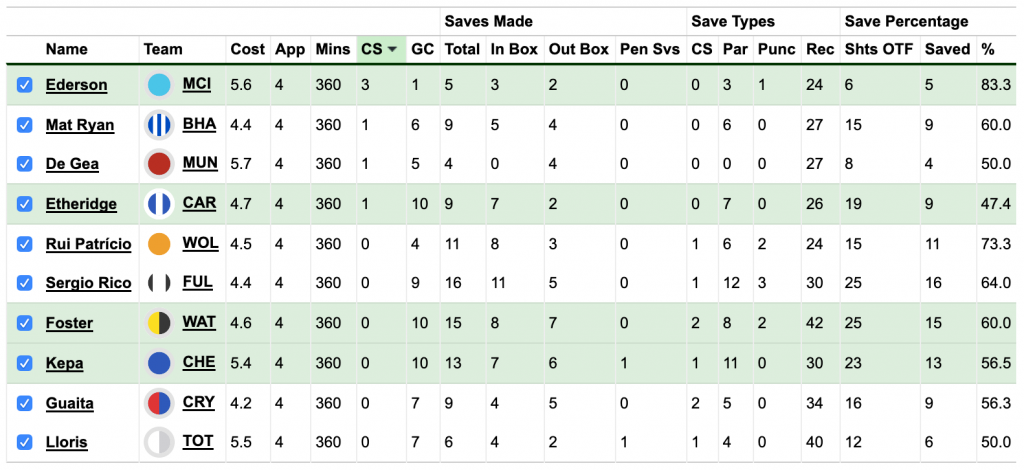This screenshot has height=470, width=1024.
Task: Click the Fulham black and white badge
Action: [x=159, y=283]
